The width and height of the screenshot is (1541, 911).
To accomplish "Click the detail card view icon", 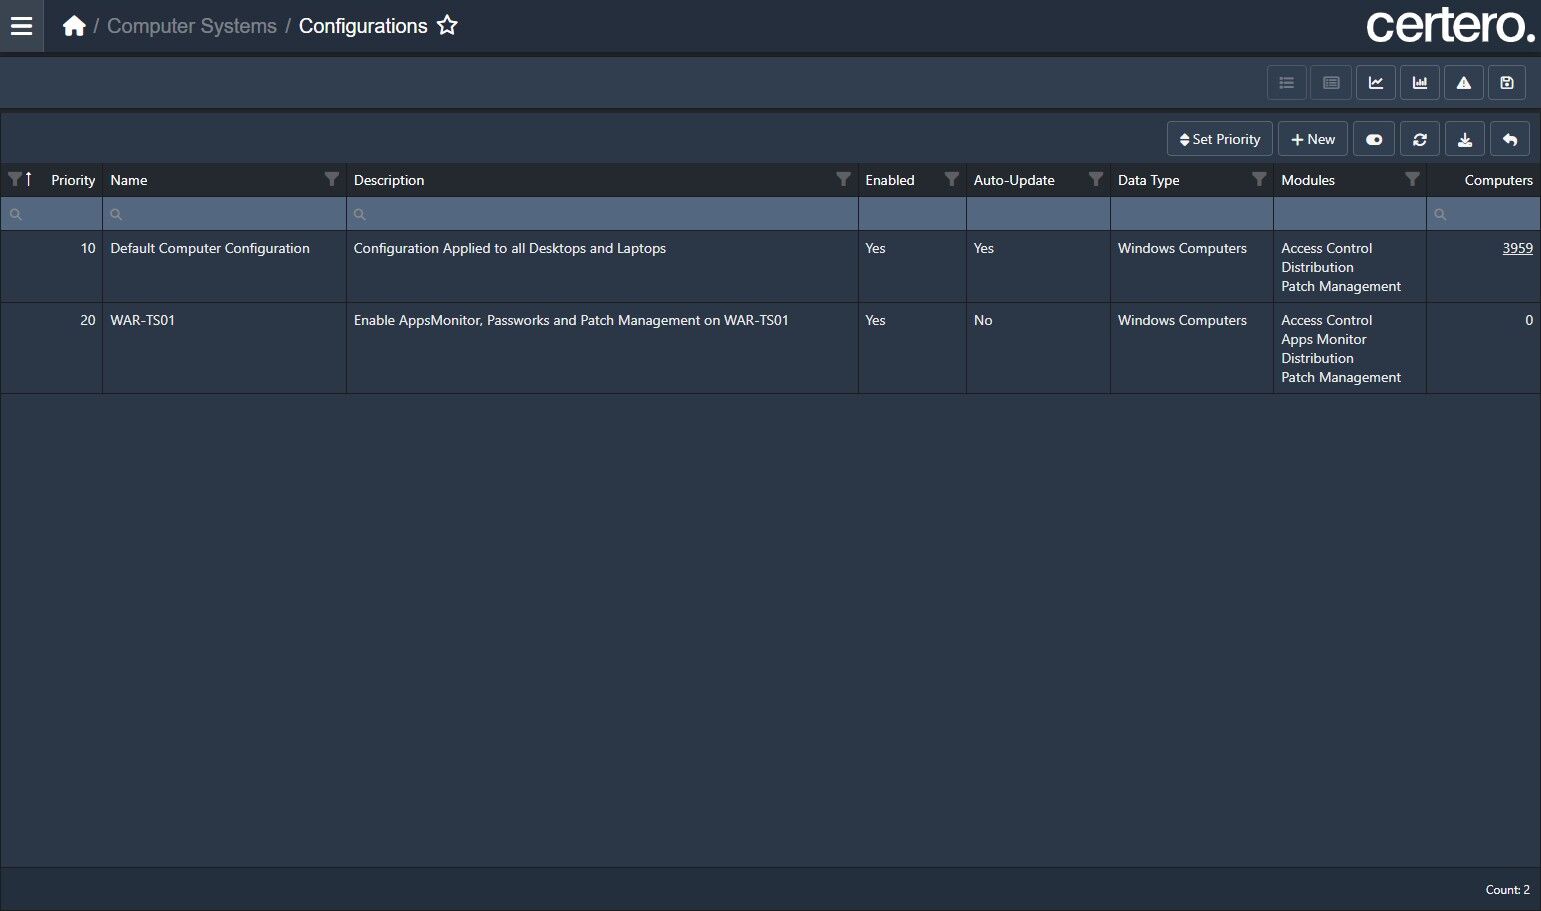I will tap(1331, 83).
